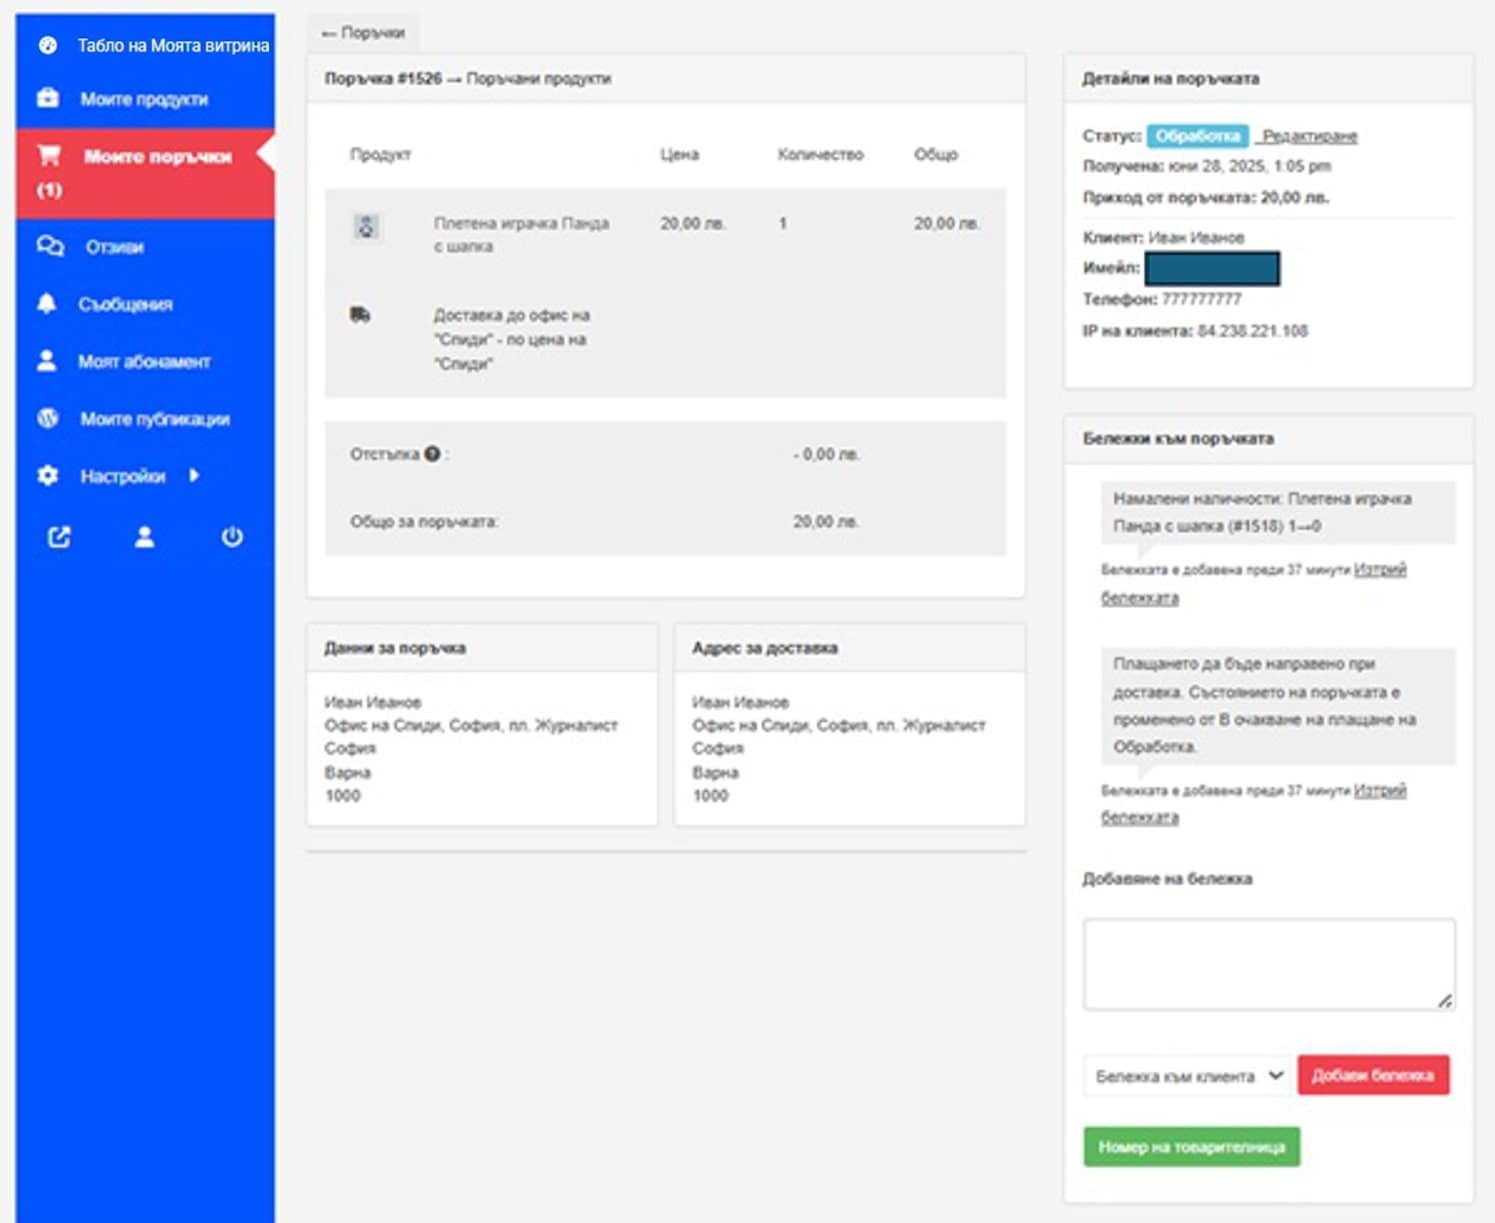The height and width of the screenshot is (1223, 1495).
Task: Click the question mark icon next to Отстъпка
Action: tap(432, 454)
